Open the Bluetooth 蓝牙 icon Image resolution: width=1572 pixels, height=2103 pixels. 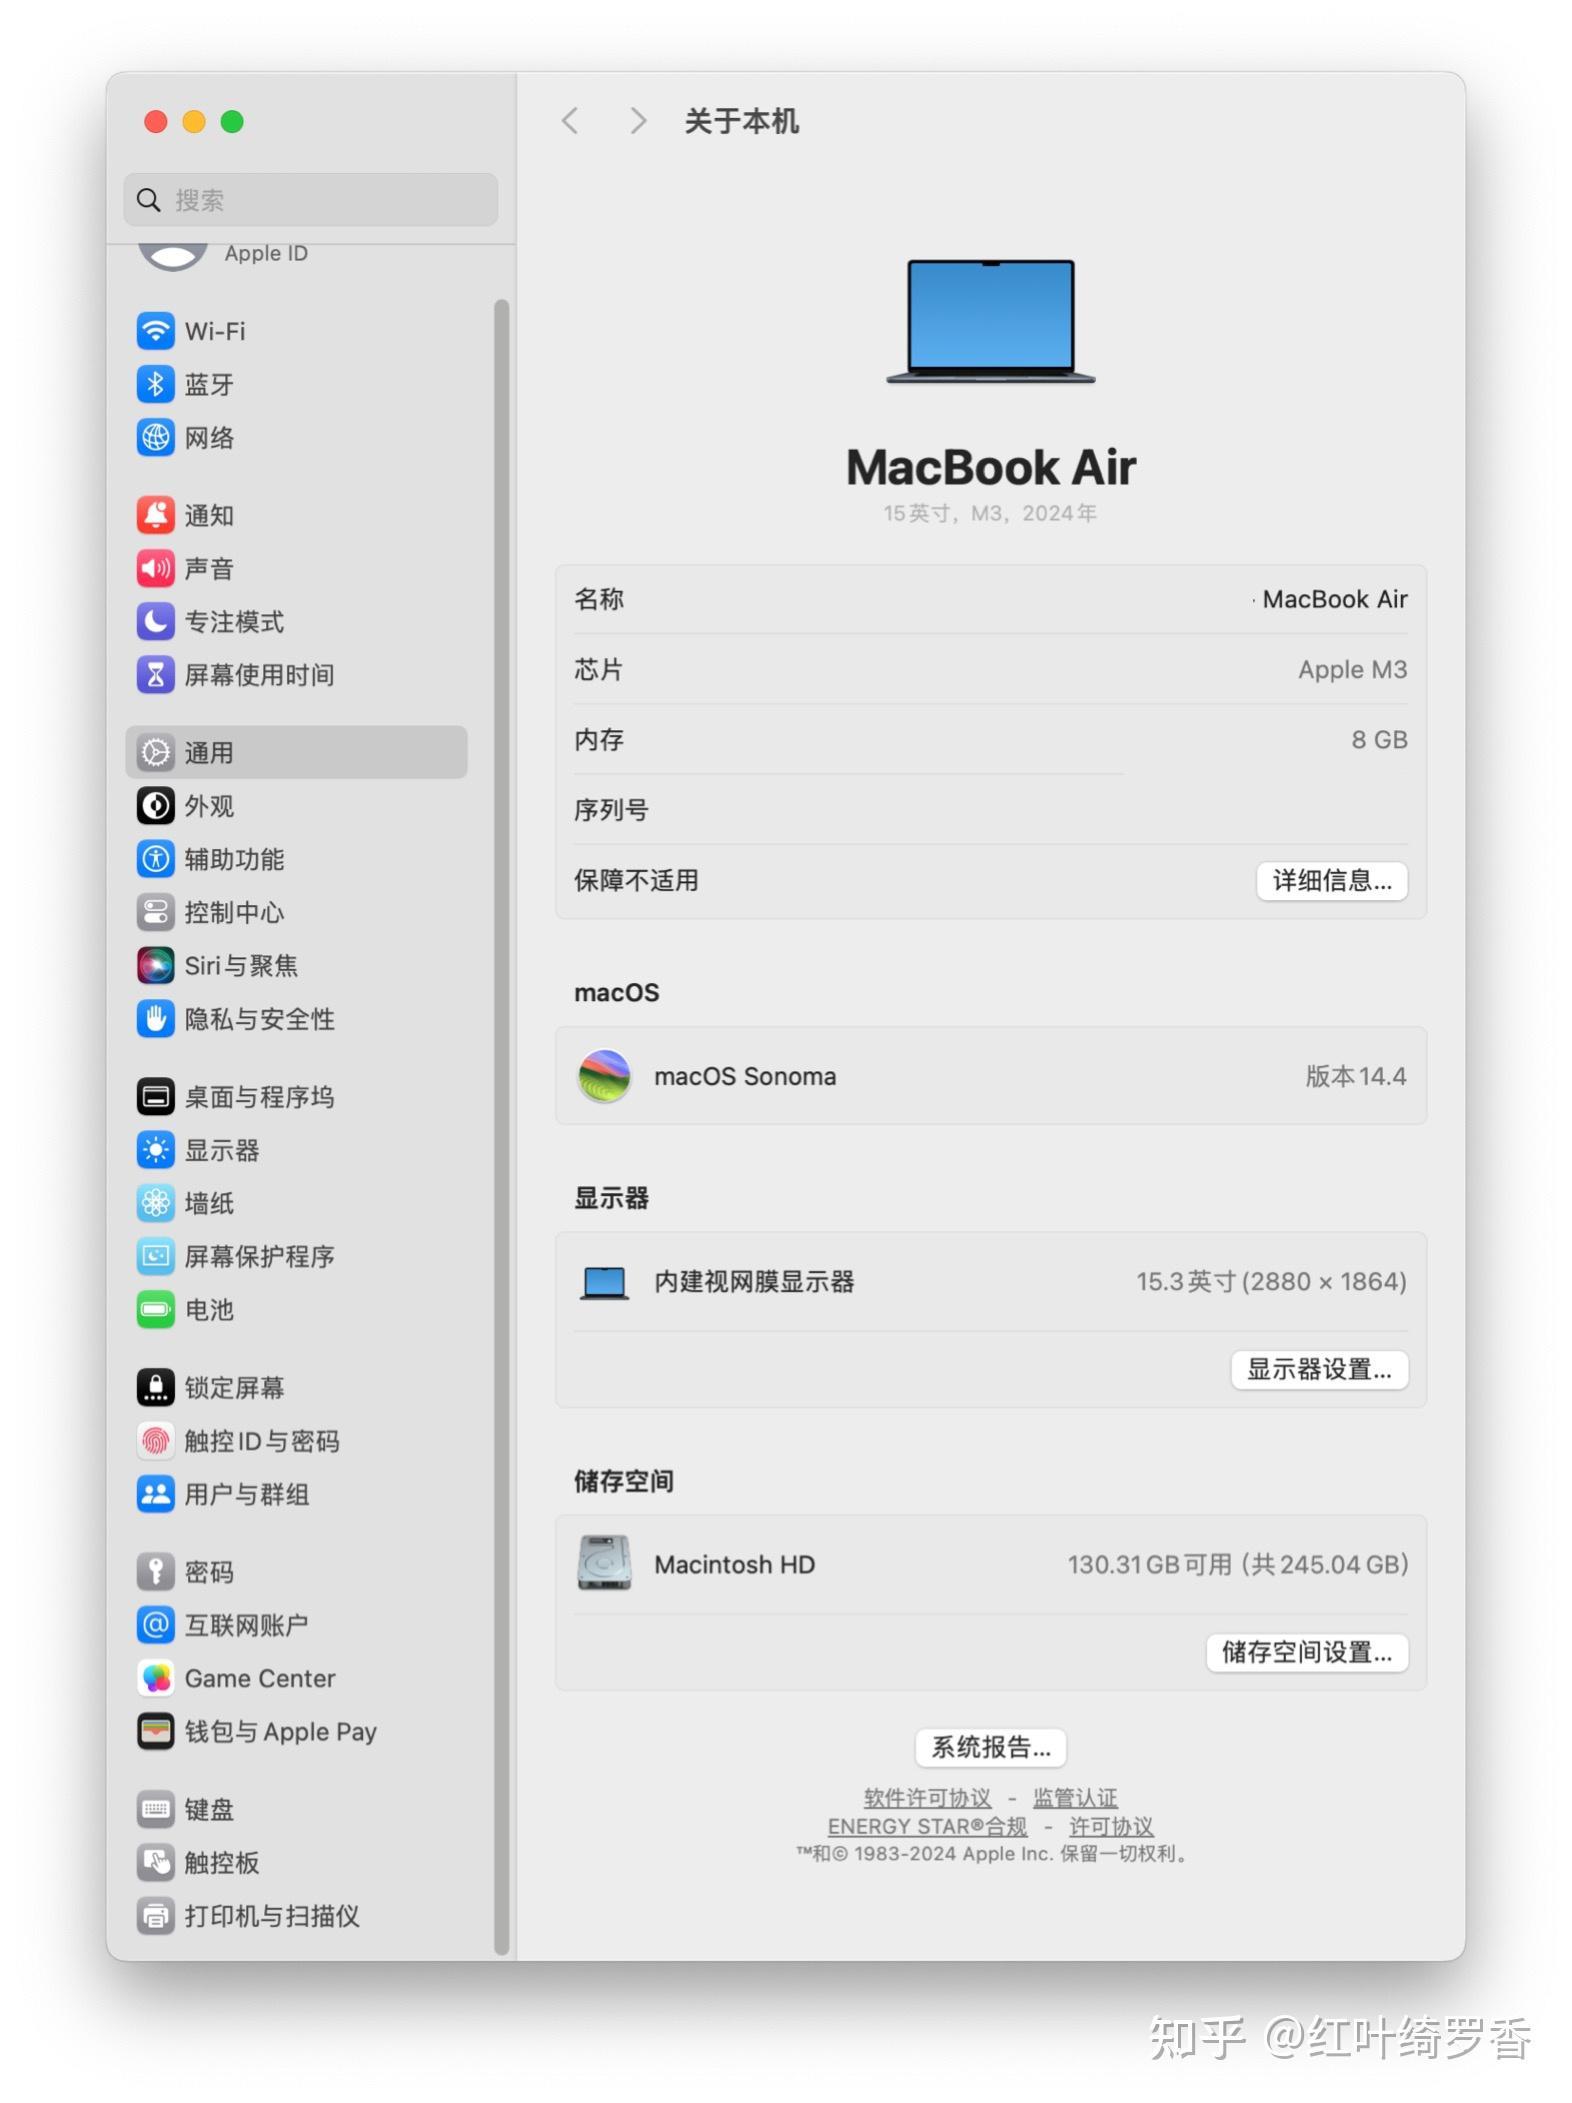pyautogui.click(x=155, y=384)
